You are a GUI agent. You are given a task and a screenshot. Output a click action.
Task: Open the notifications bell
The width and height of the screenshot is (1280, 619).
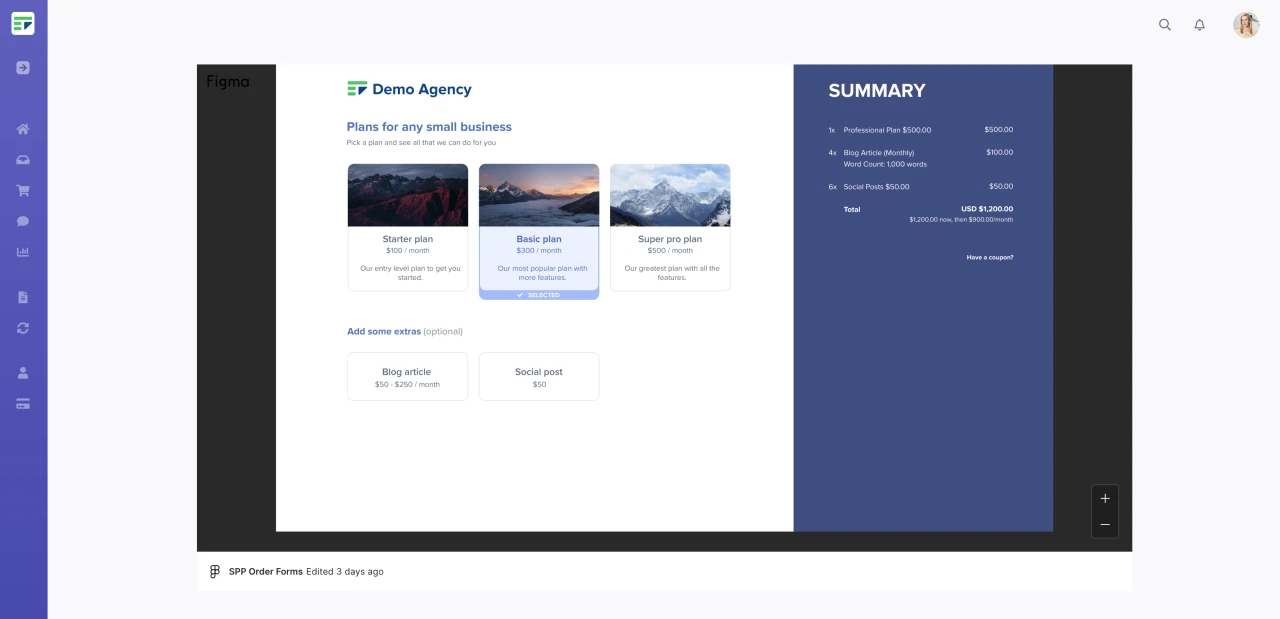click(x=1200, y=25)
